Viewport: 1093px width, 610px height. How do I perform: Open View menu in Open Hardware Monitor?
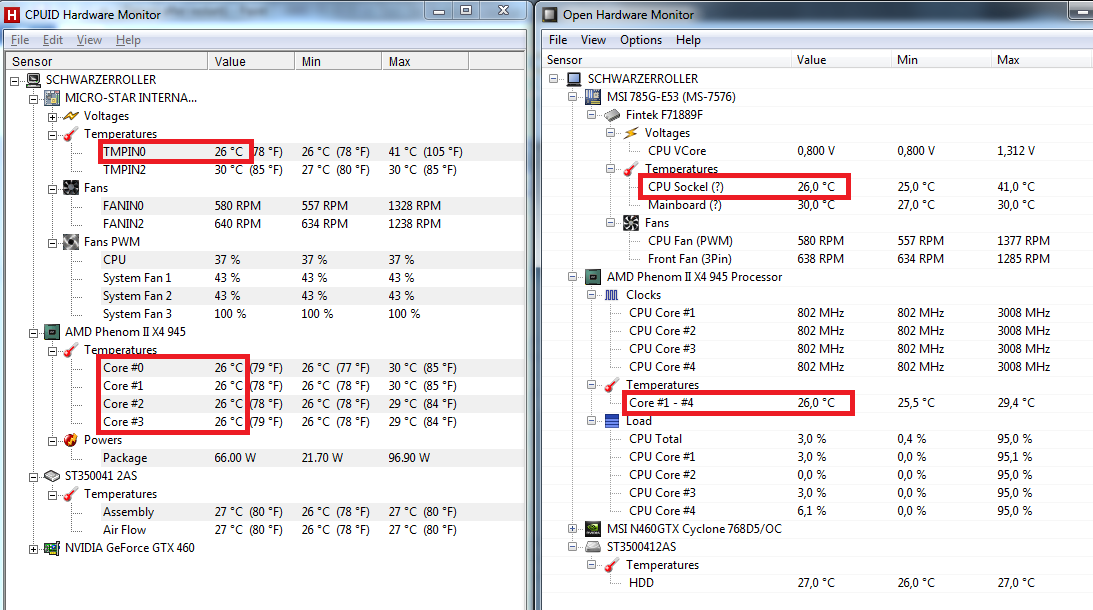coord(593,40)
